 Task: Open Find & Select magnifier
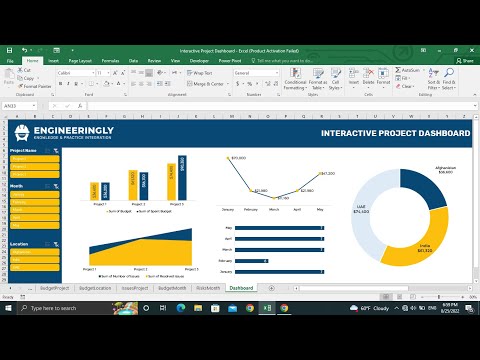click(x=449, y=79)
